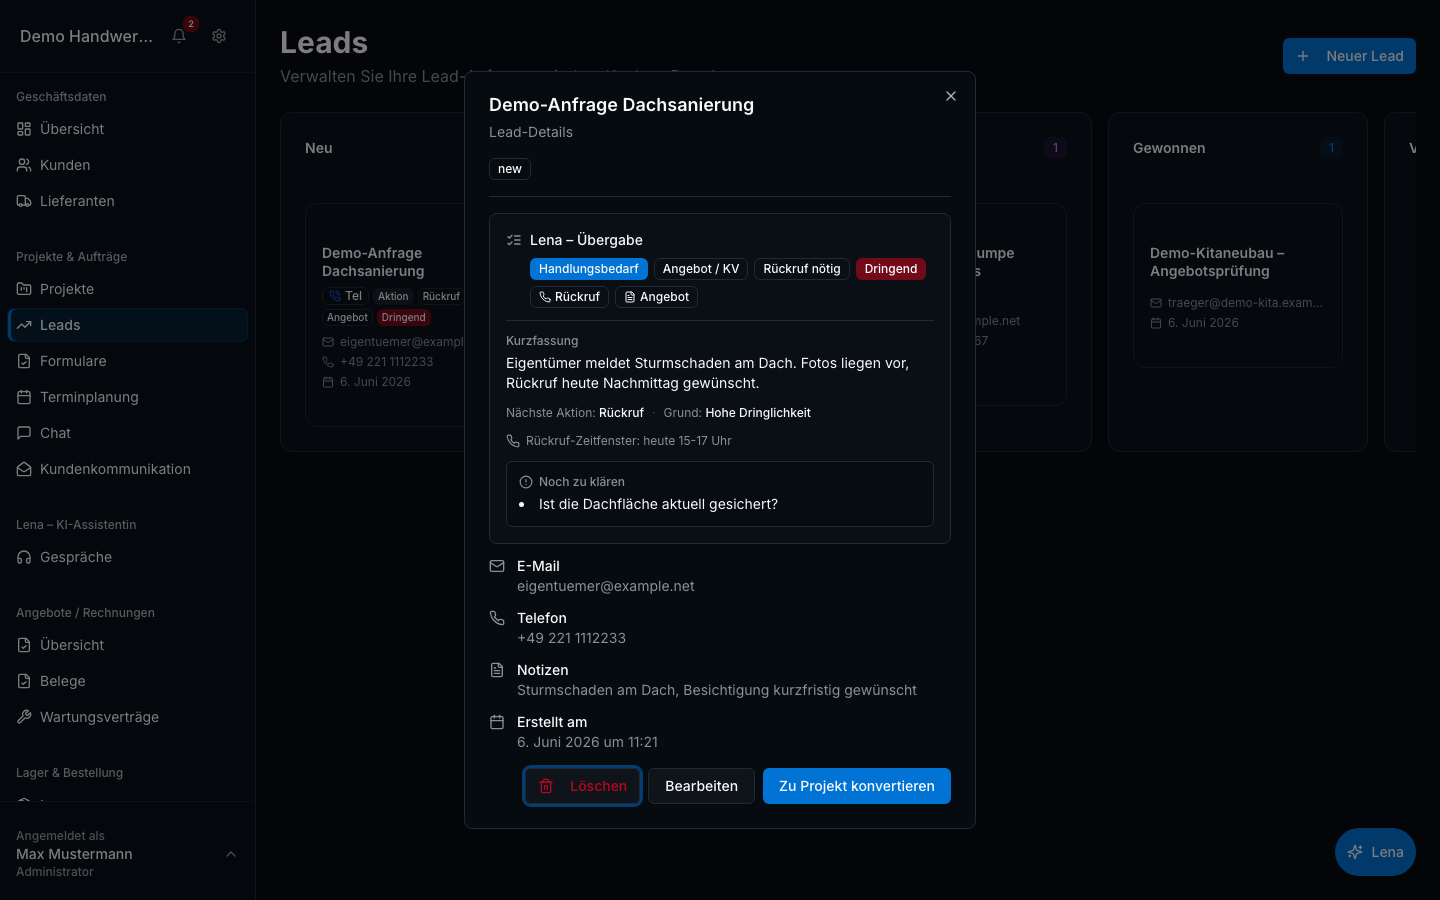Open Wartungsverträge in sidebar
The height and width of the screenshot is (900, 1440).
coord(128,717)
